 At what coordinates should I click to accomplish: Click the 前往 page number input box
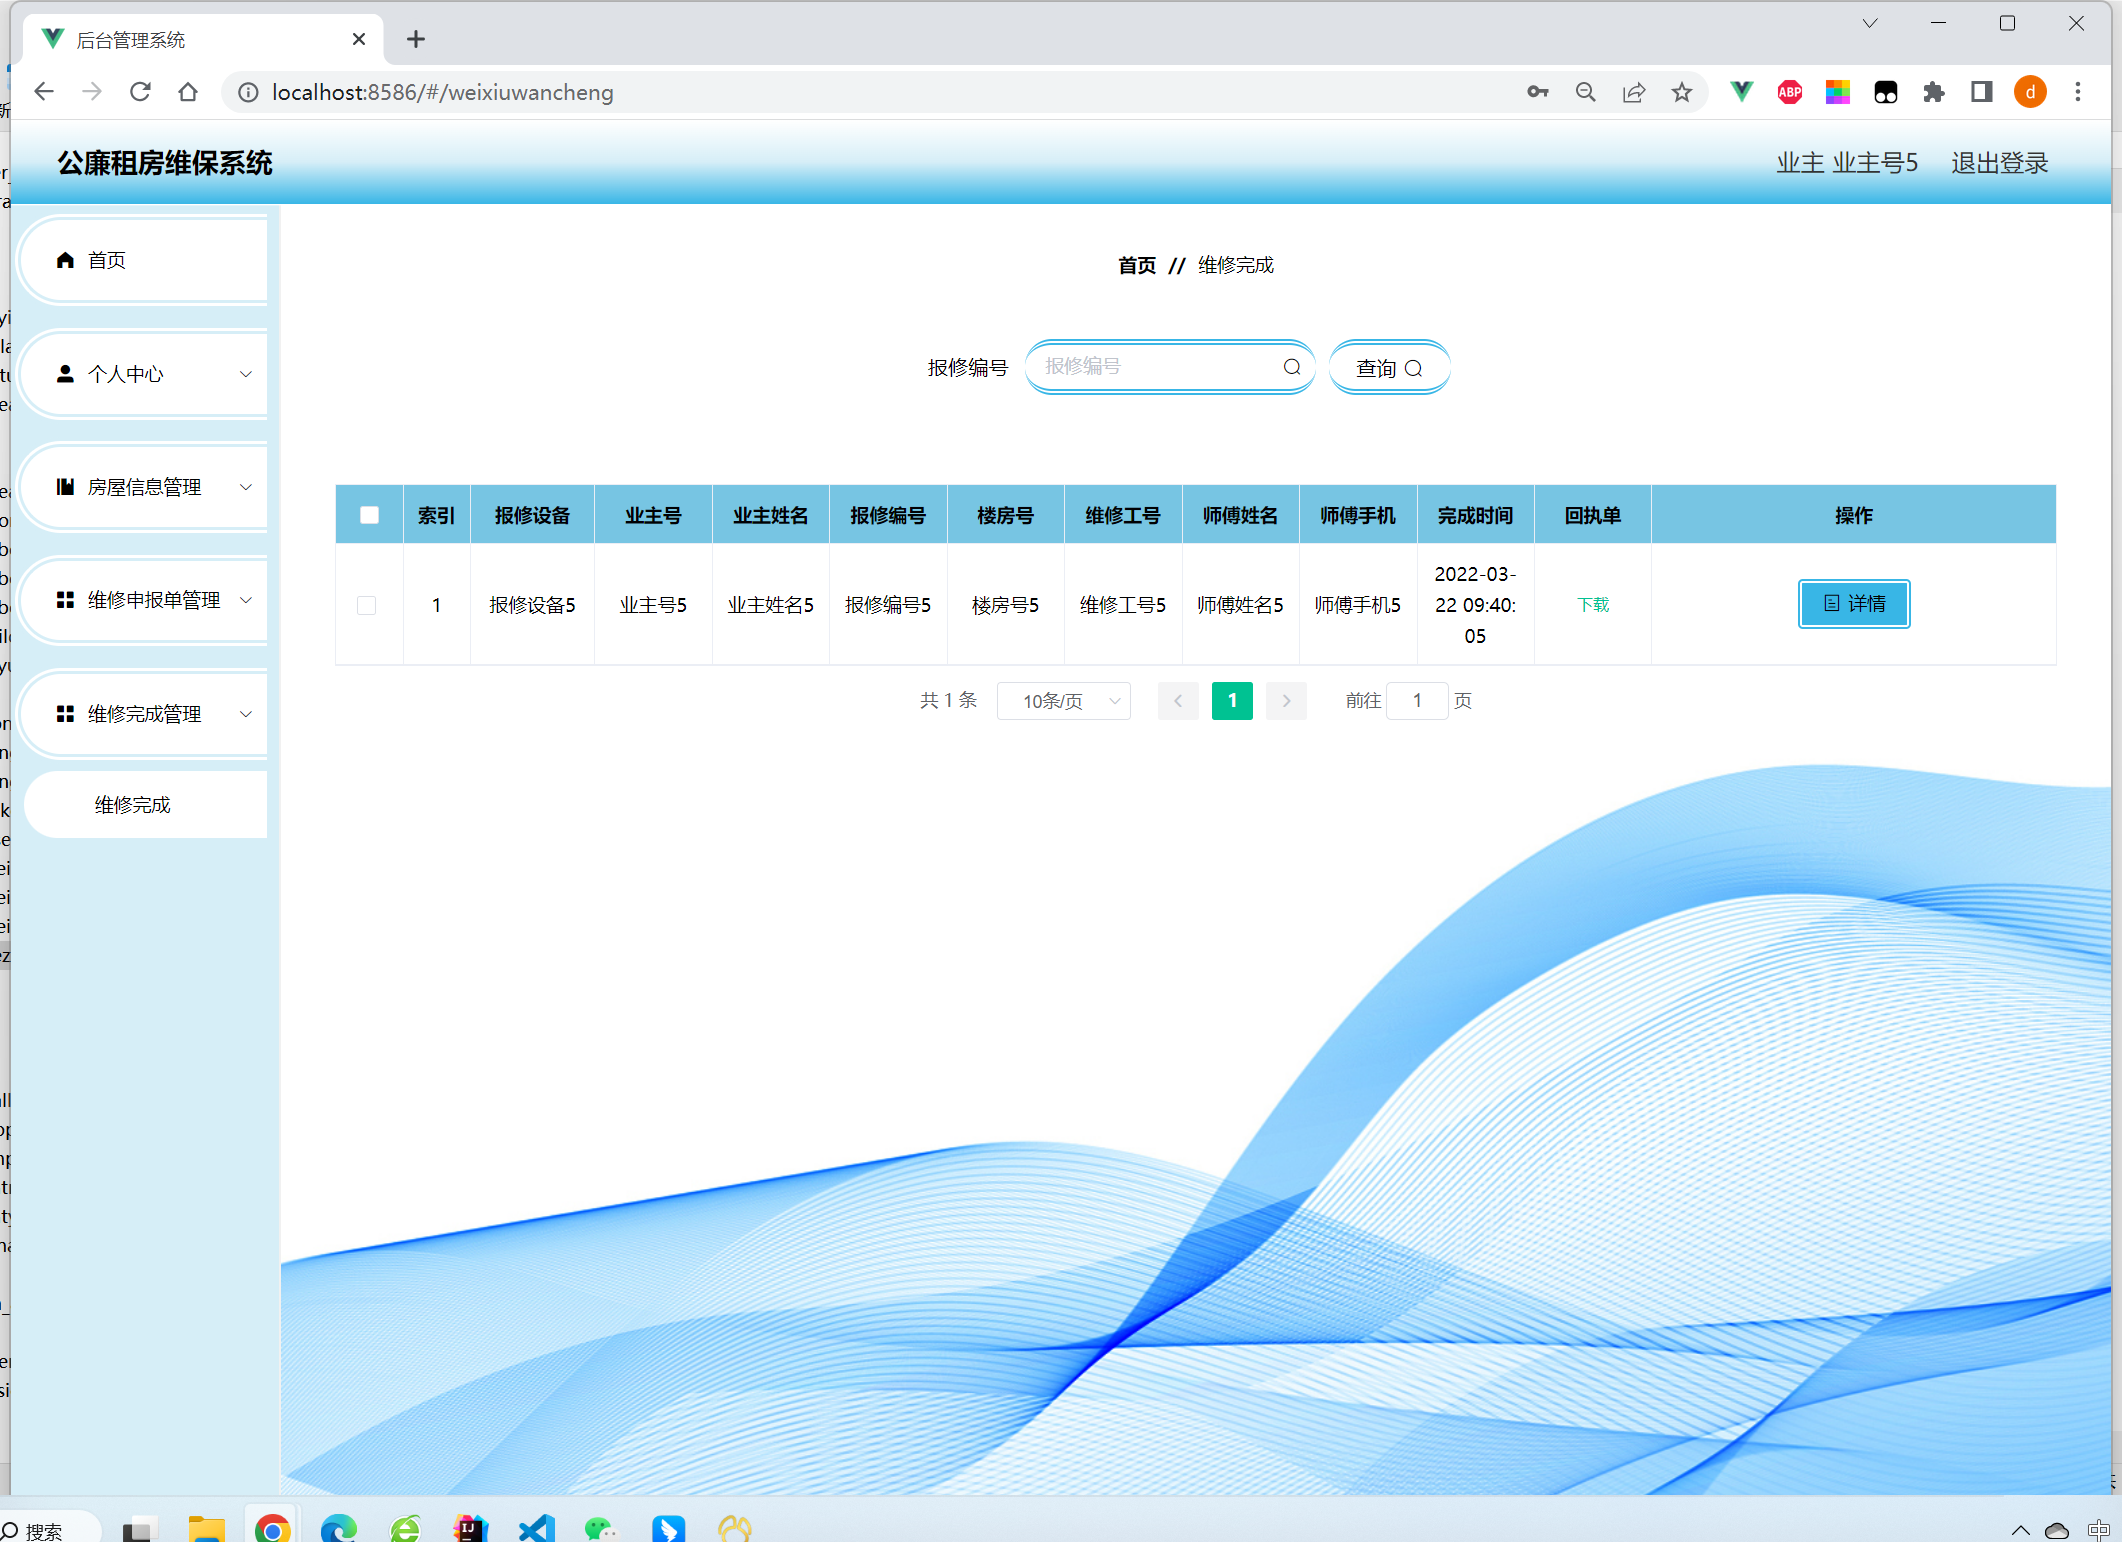[1416, 701]
